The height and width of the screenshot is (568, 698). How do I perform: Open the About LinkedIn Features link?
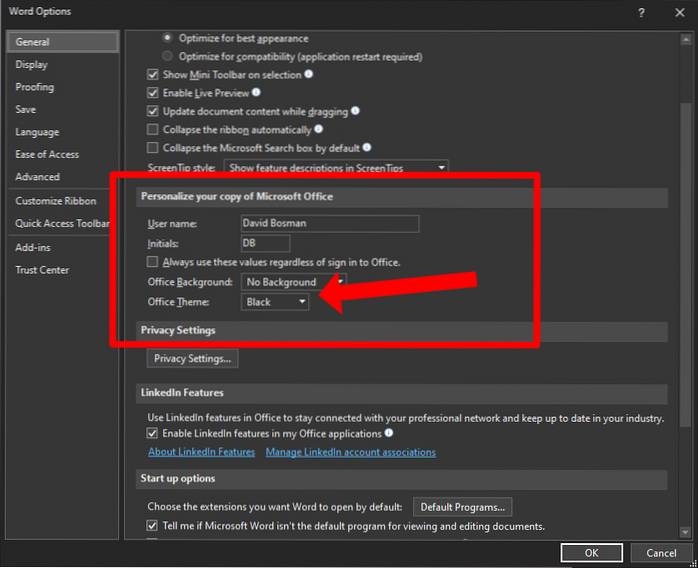(x=201, y=452)
